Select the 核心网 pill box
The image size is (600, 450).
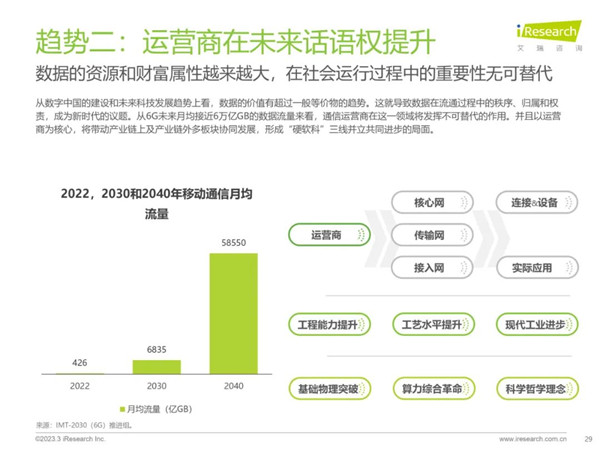432,202
